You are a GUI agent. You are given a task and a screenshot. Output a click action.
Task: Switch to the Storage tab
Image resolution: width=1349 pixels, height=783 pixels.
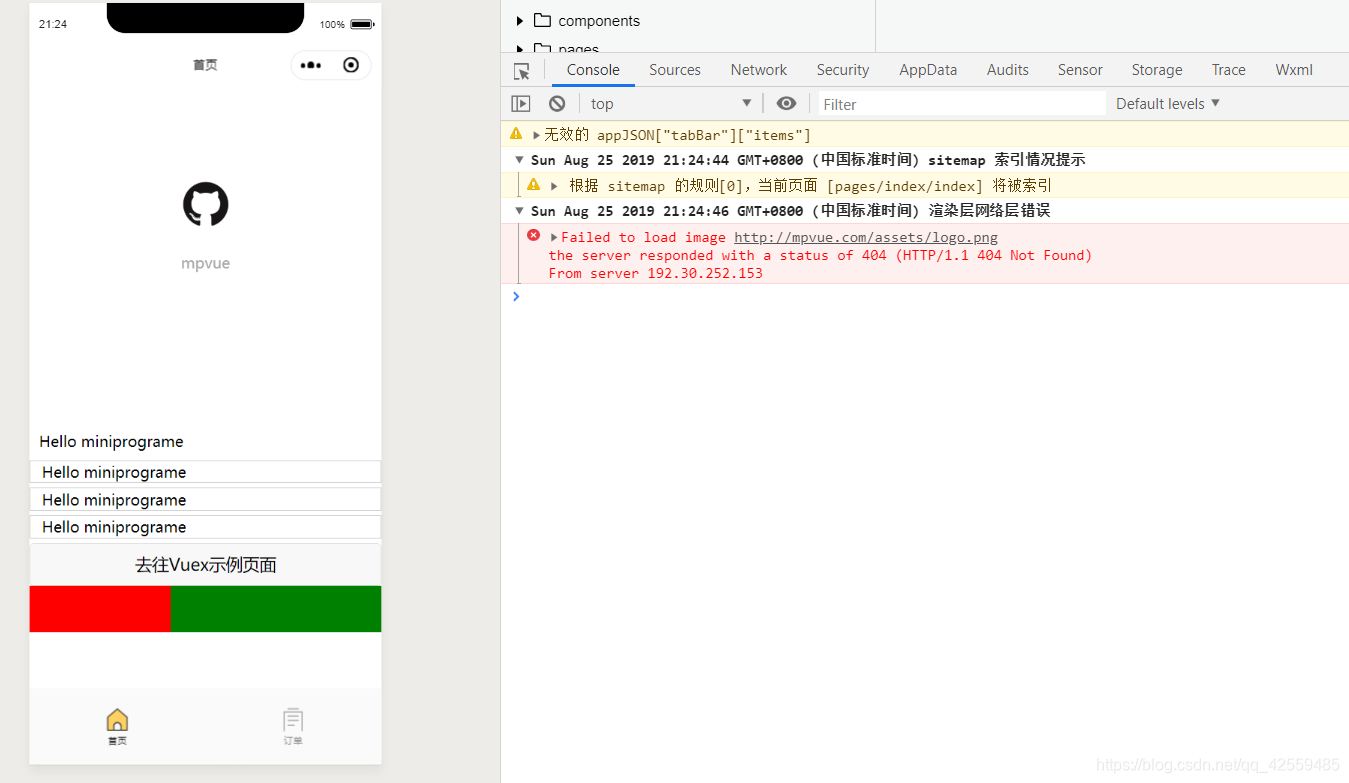(x=1157, y=70)
